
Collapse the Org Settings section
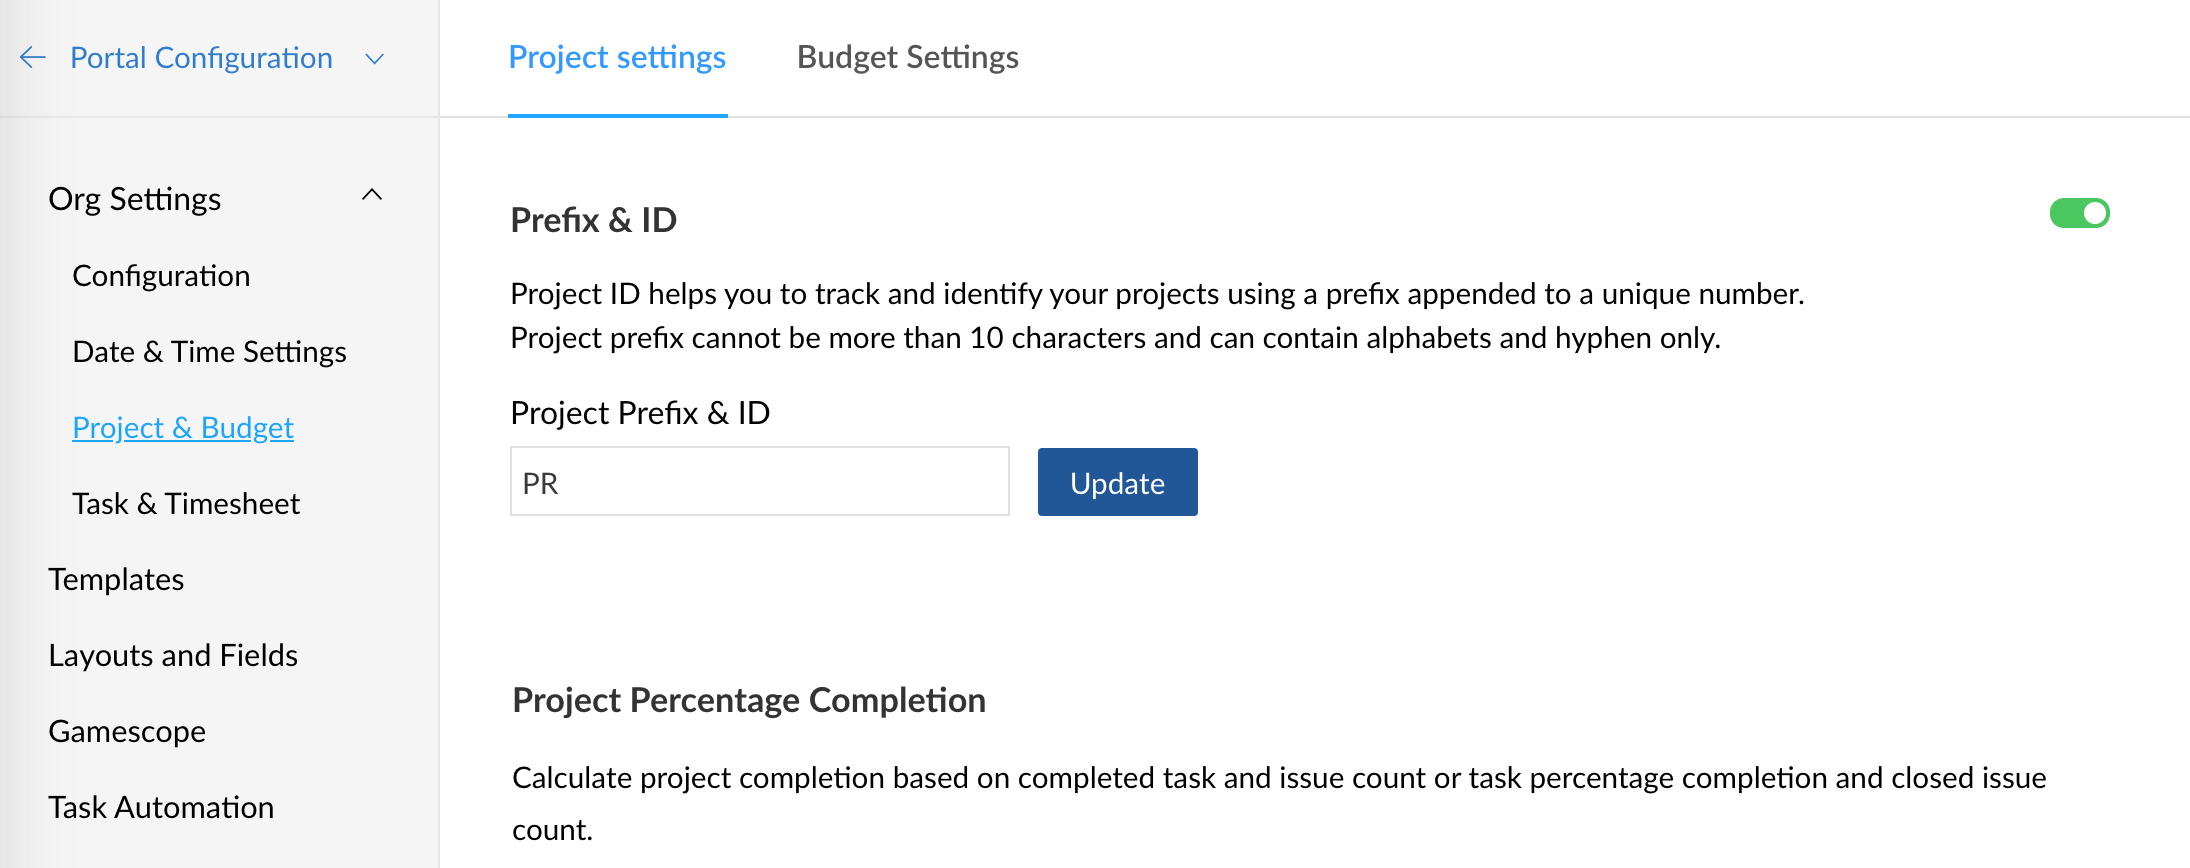click(372, 195)
